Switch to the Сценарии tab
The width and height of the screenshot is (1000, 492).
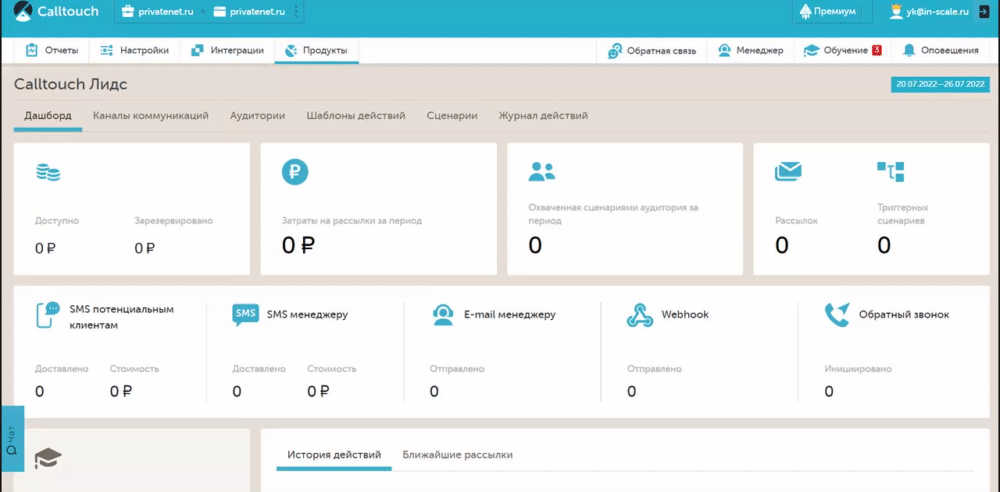pyautogui.click(x=452, y=116)
